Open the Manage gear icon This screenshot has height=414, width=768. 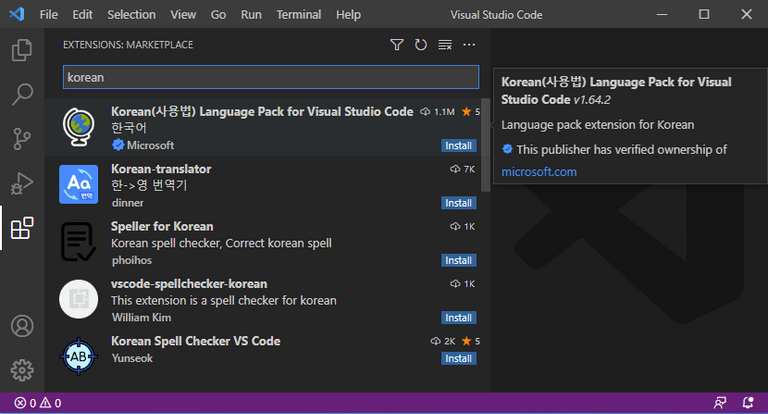point(22,370)
